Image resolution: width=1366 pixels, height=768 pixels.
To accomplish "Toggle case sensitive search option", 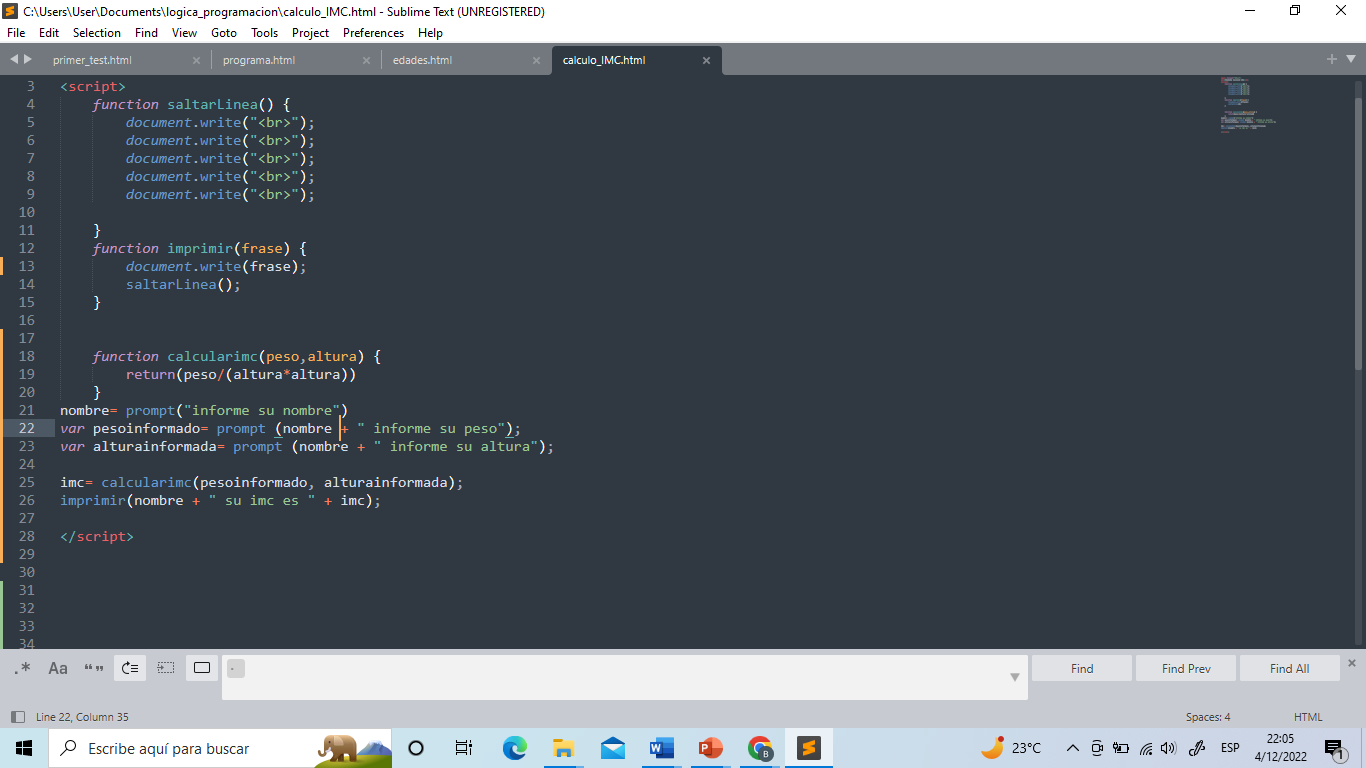I will pyautogui.click(x=58, y=668).
